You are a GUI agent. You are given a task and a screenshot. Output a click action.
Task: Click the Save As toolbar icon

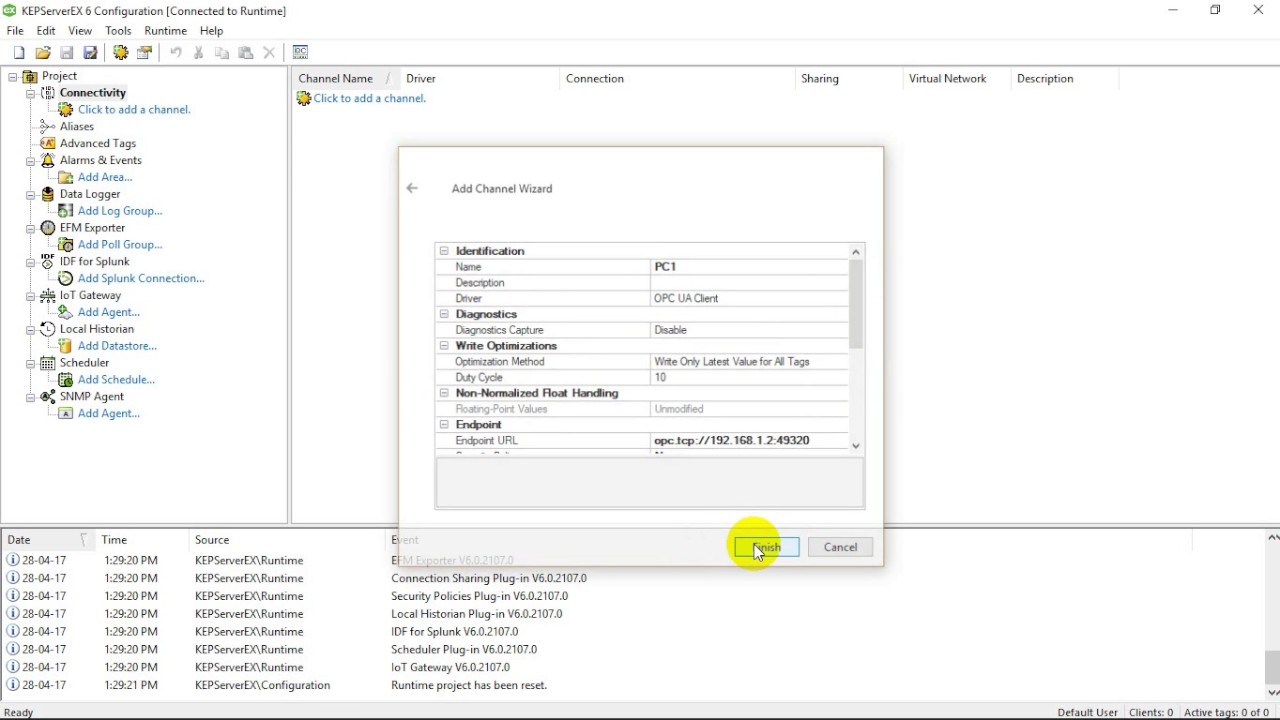point(90,53)
